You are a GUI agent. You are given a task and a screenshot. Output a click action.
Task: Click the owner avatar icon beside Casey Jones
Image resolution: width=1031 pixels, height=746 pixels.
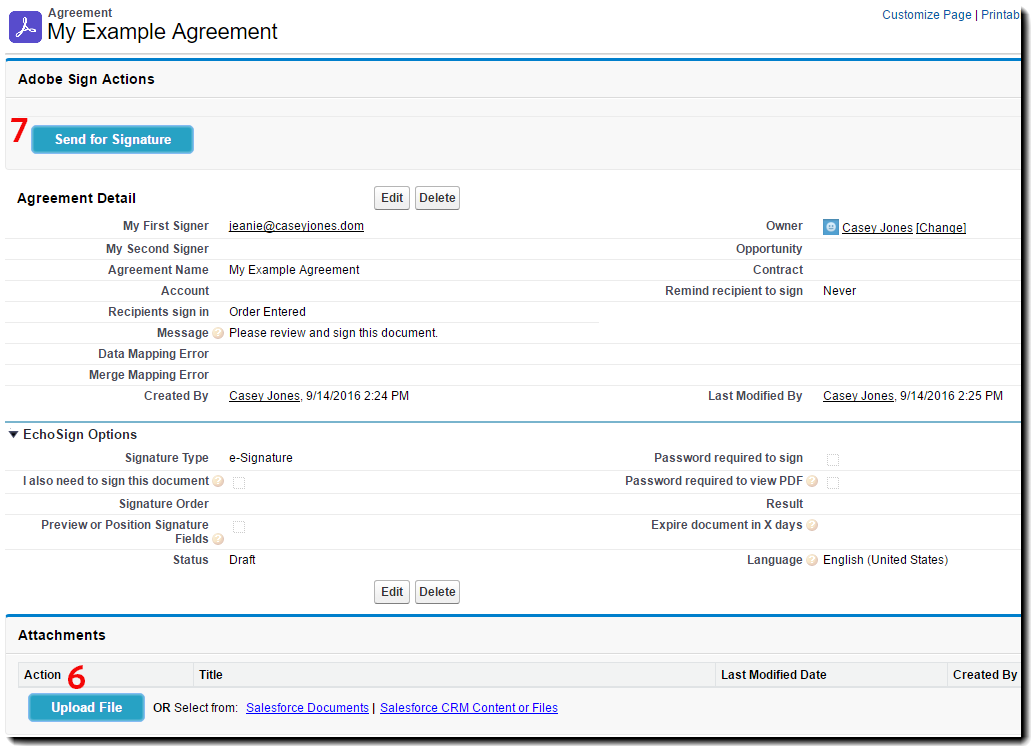(x=831, y=227)
